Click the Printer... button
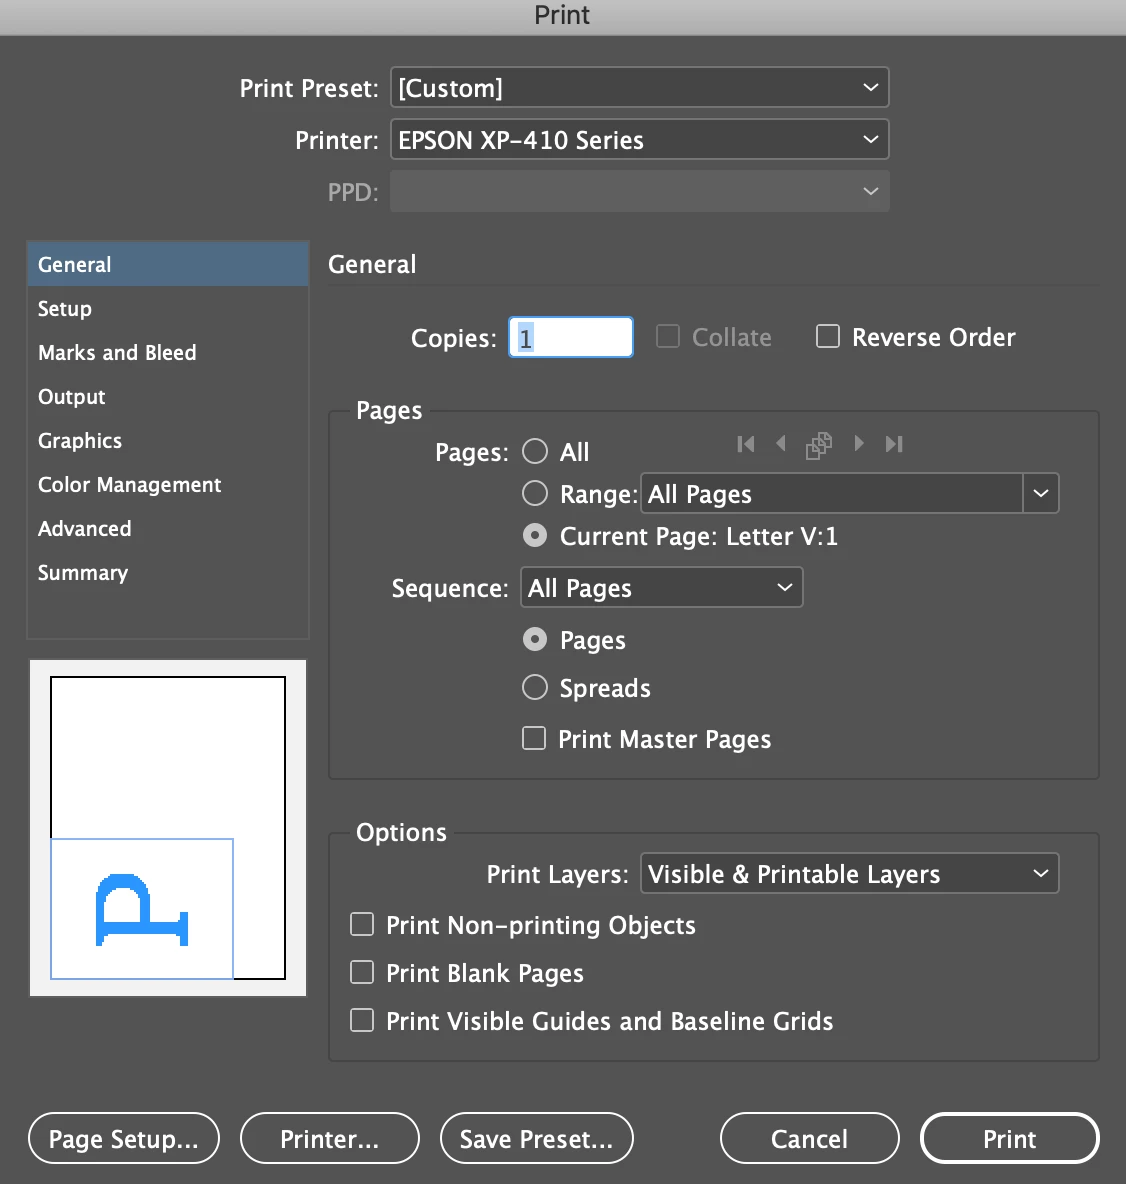This screenshot has height=1184, width=1126. click(329, 1138)
